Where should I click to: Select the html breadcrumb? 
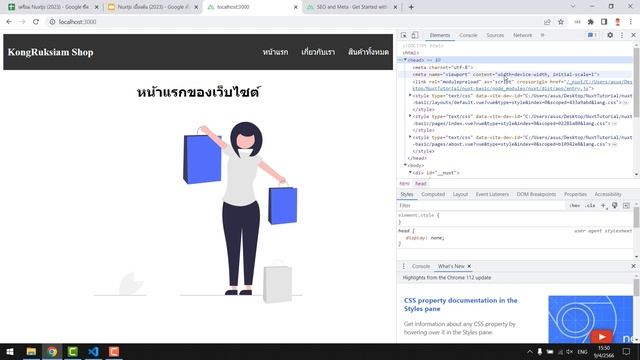click(404, 184)
